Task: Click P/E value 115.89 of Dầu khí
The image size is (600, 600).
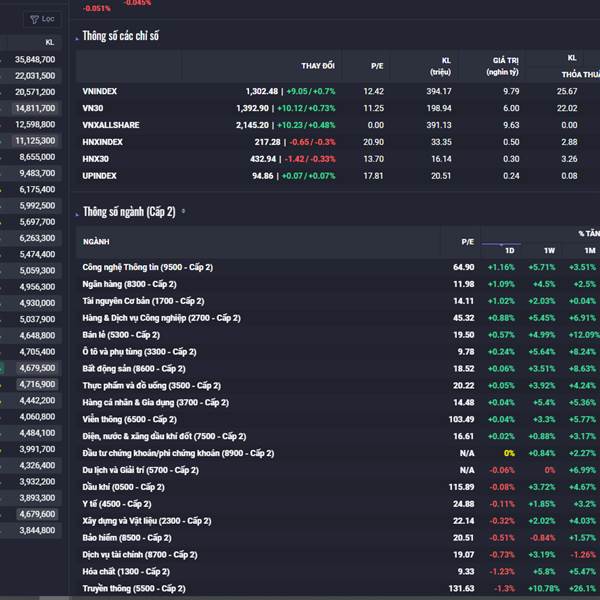Action: tap(461, 487)
